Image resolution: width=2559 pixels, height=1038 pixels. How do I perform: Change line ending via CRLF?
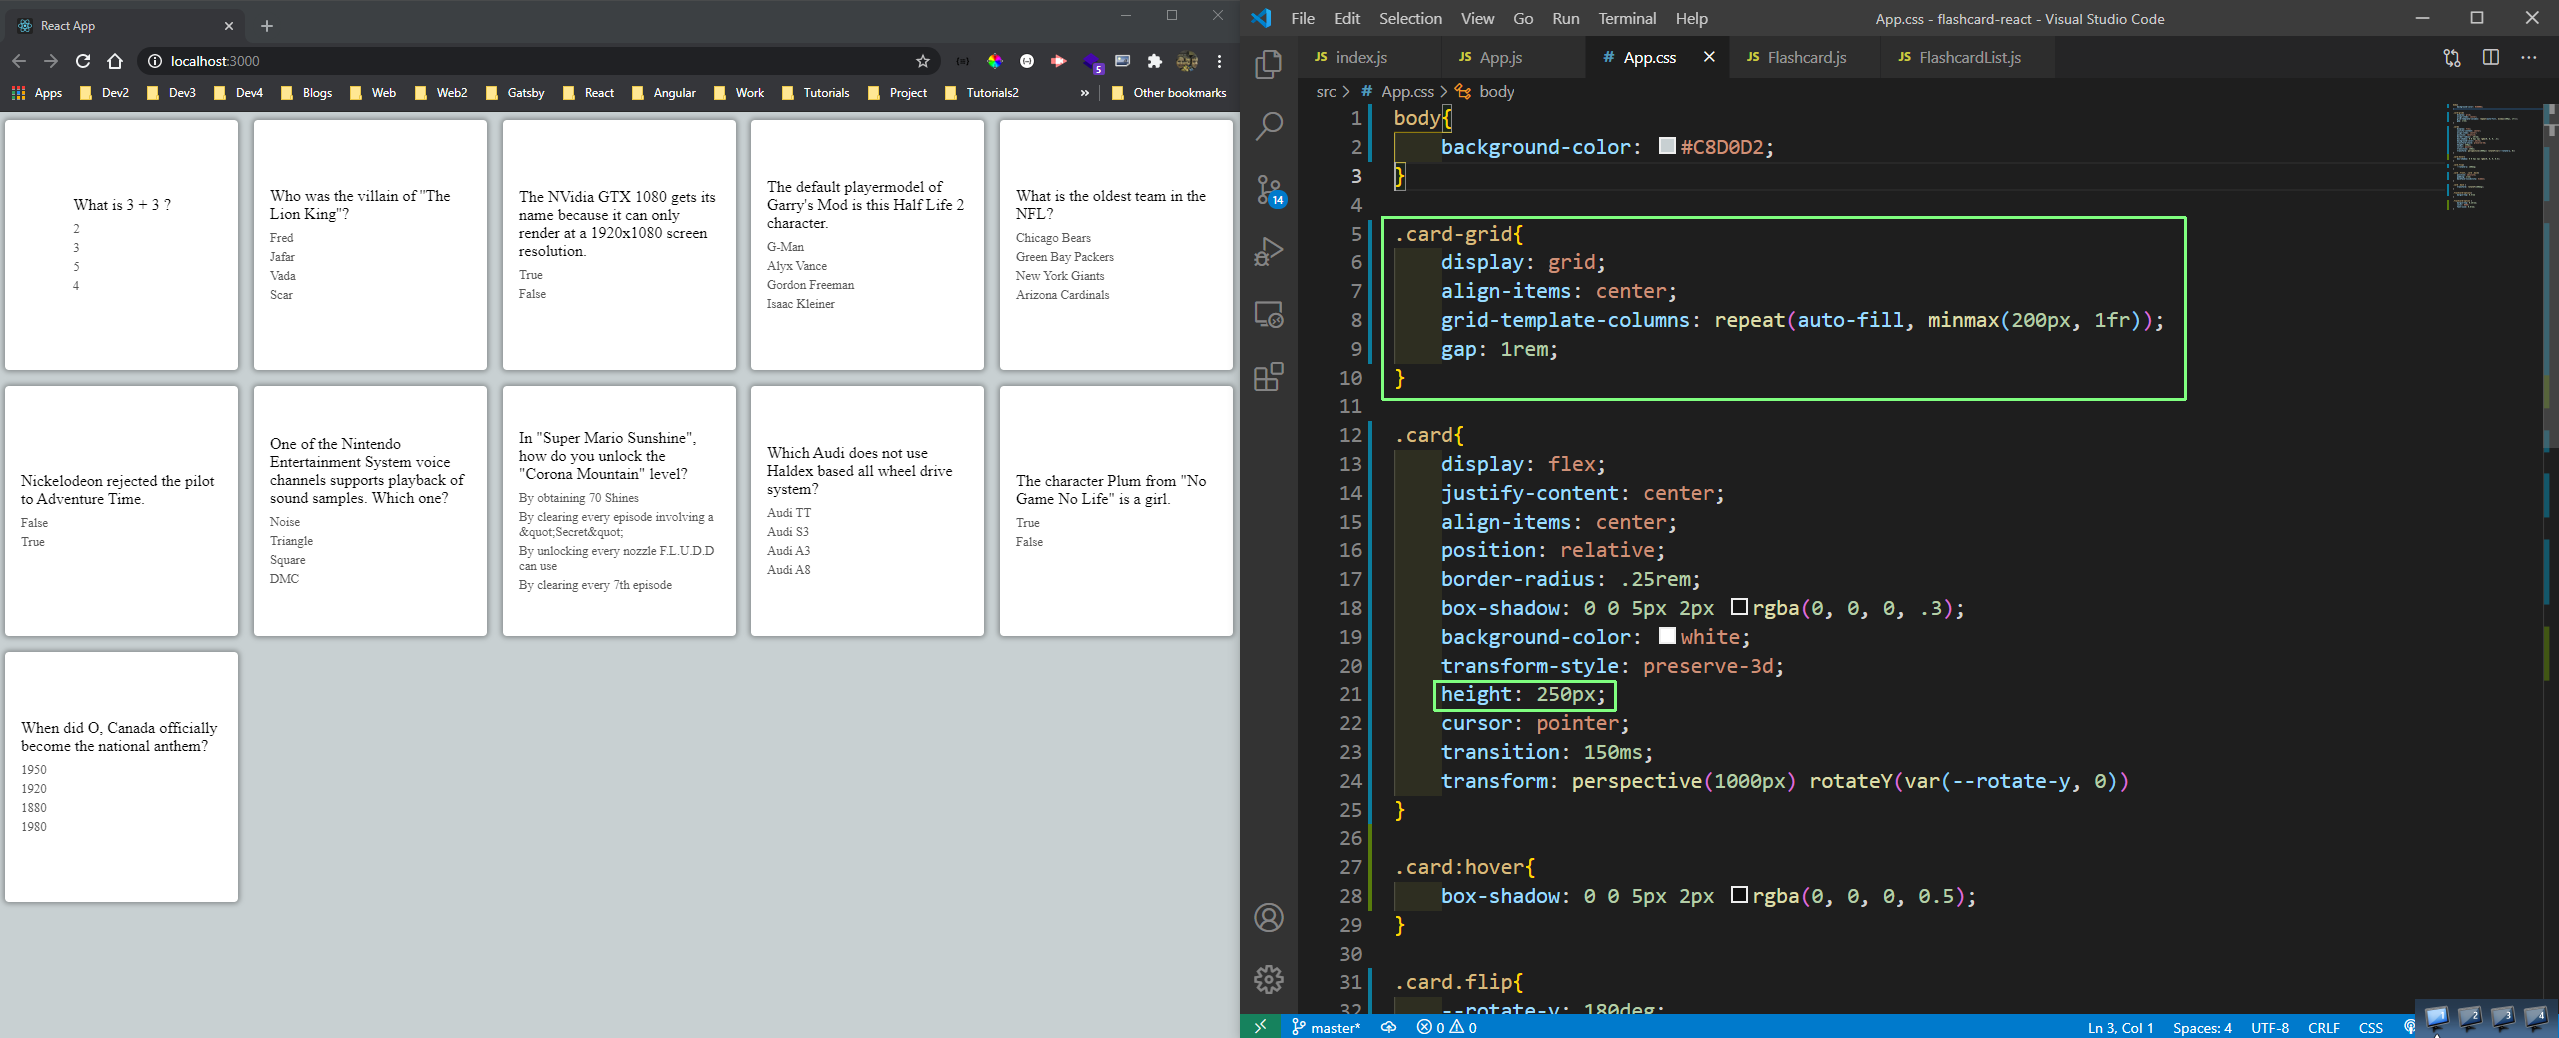[2323, 1027]
